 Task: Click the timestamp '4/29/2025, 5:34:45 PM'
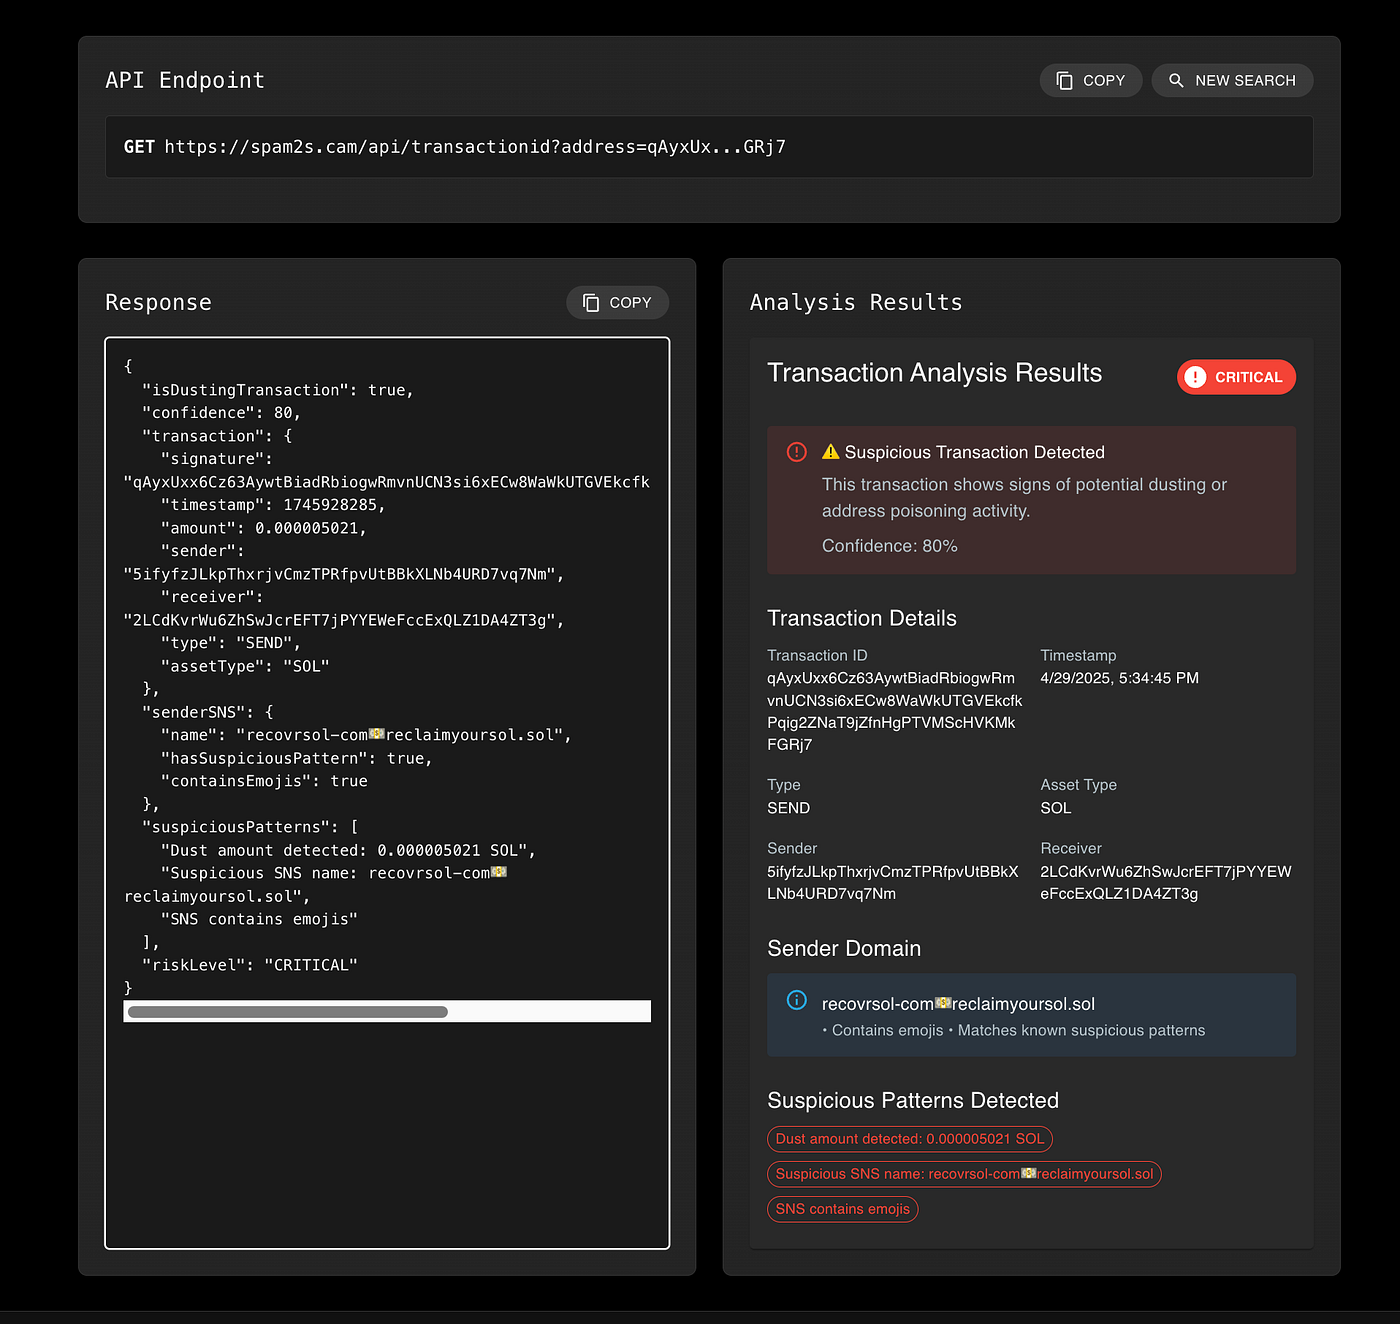pos(1119,678)
